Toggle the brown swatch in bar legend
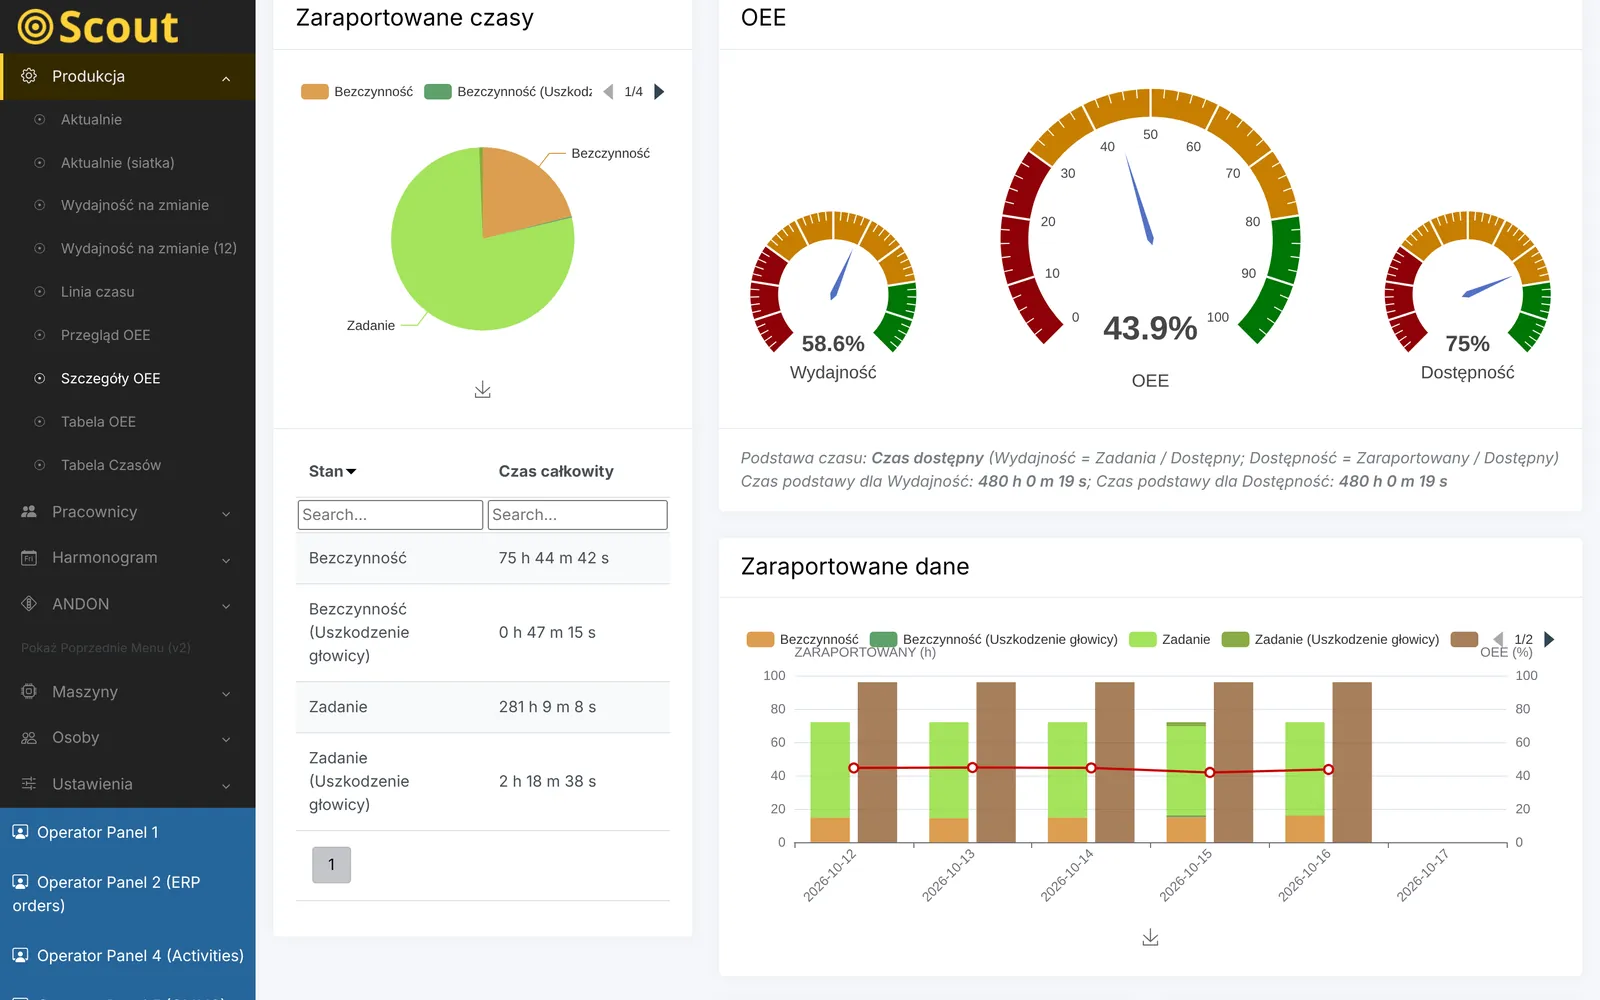Image resolution: width=1600 pixels, height=1000 pixels. [1464, 640]
